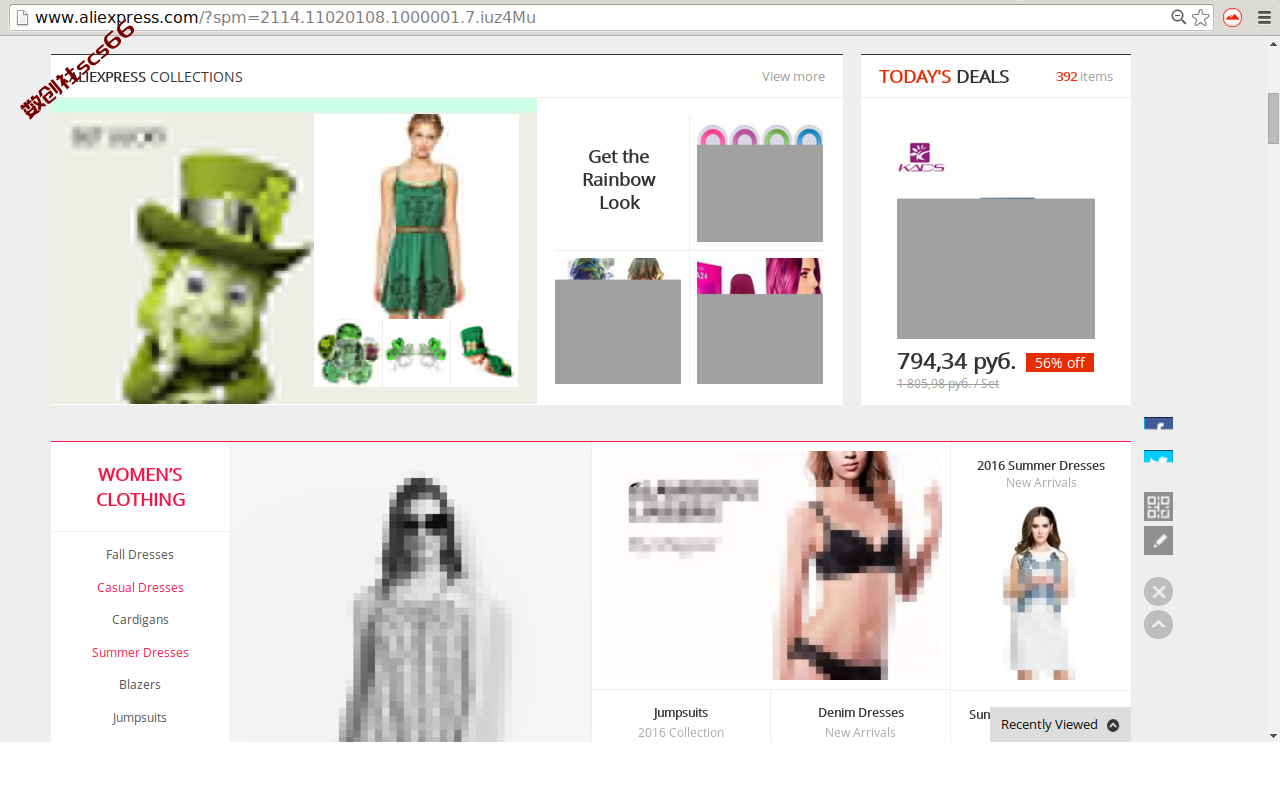Go to Fall Dresses category
1280x800 pixels.
[140, 555]
